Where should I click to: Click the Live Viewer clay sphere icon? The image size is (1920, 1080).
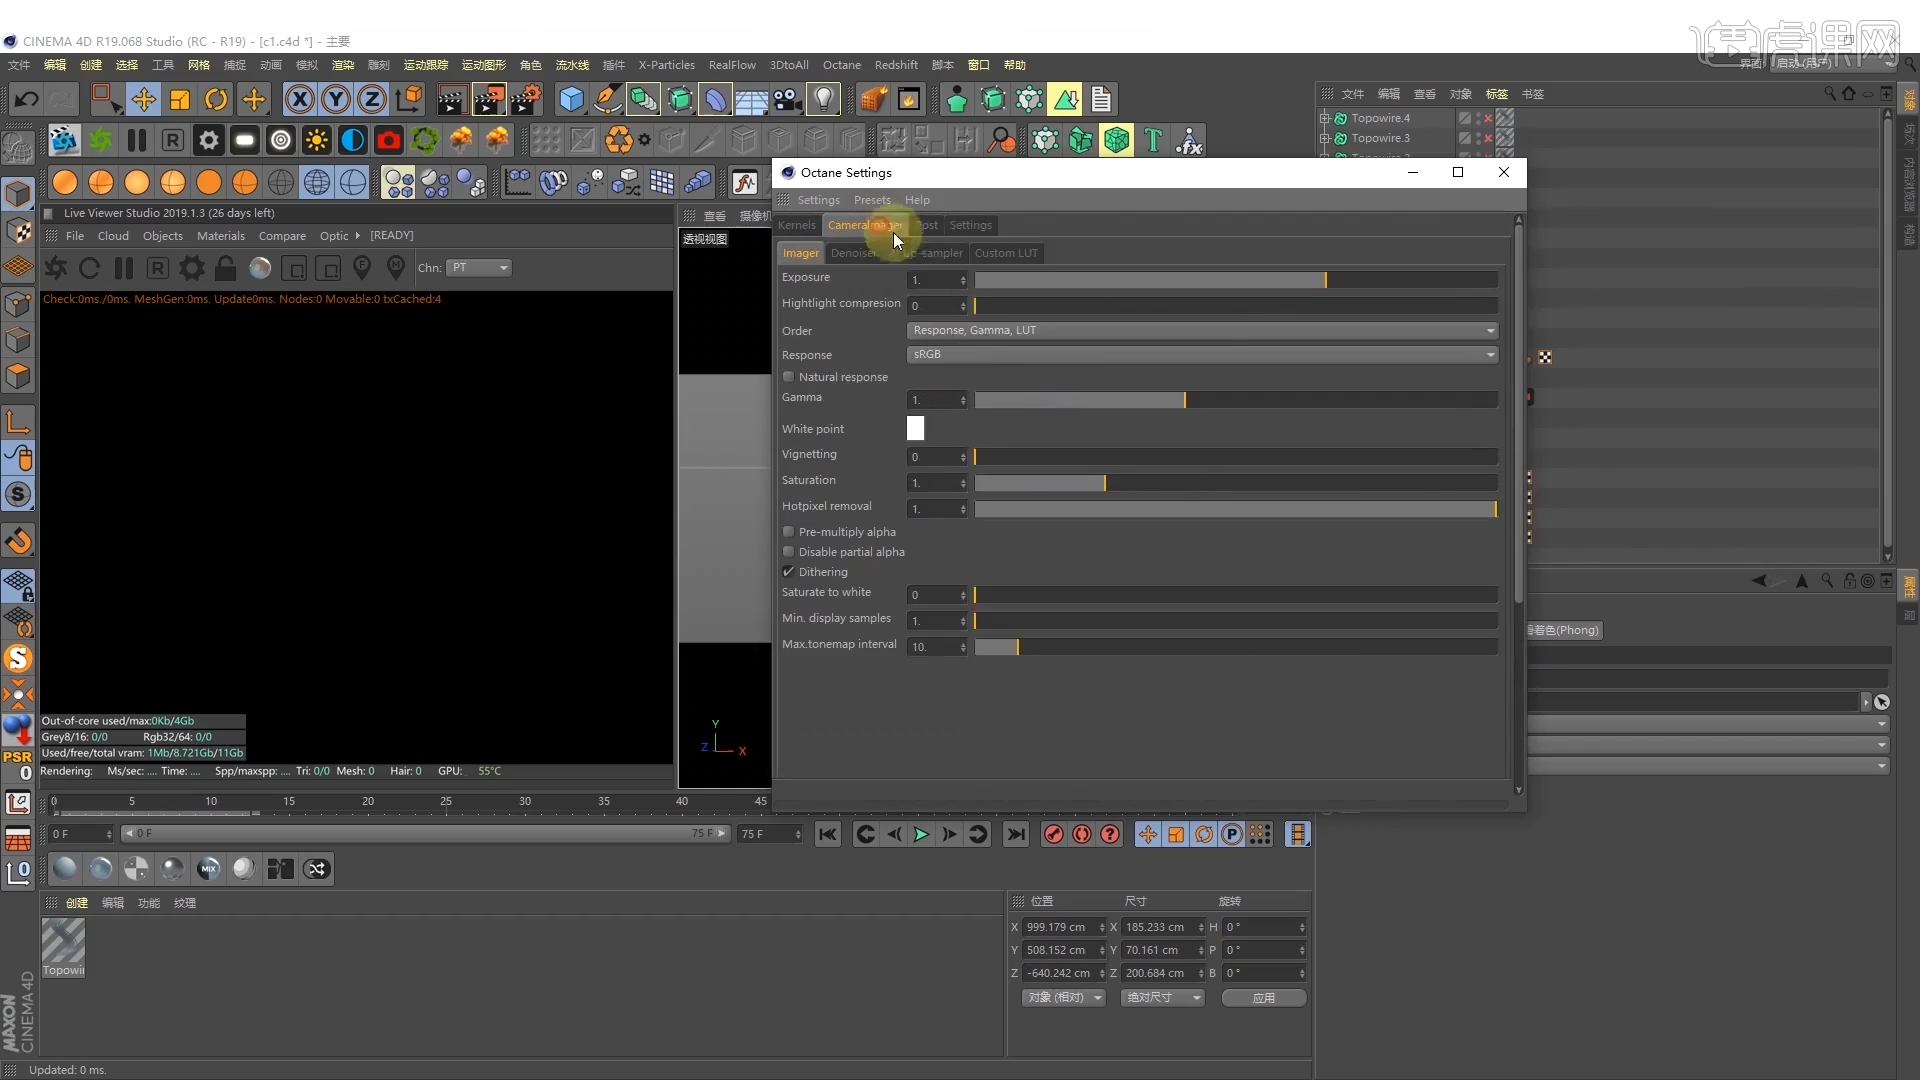pyautogui.click(x=260, y=268)
